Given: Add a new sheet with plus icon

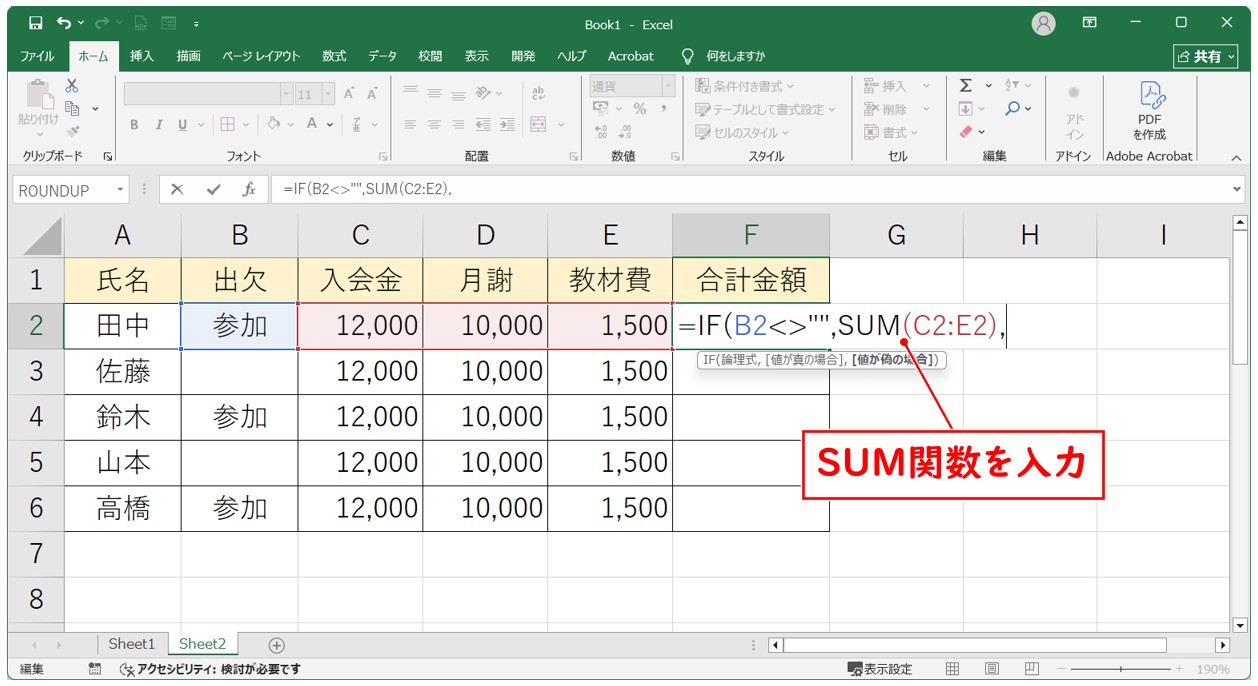Looking at the screenshot, I should (277, 645).
